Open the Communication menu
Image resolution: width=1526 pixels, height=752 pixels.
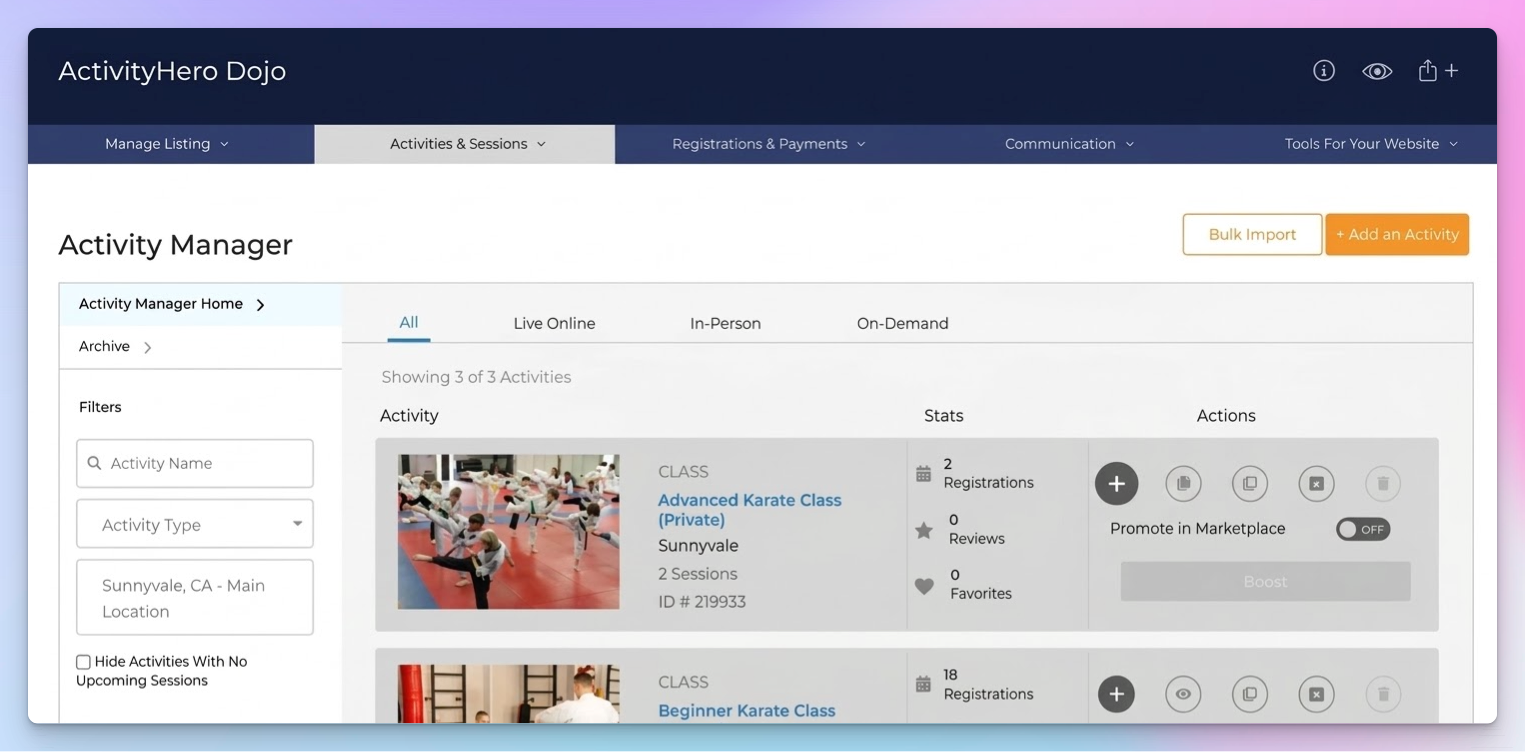tap(1069, 144)
